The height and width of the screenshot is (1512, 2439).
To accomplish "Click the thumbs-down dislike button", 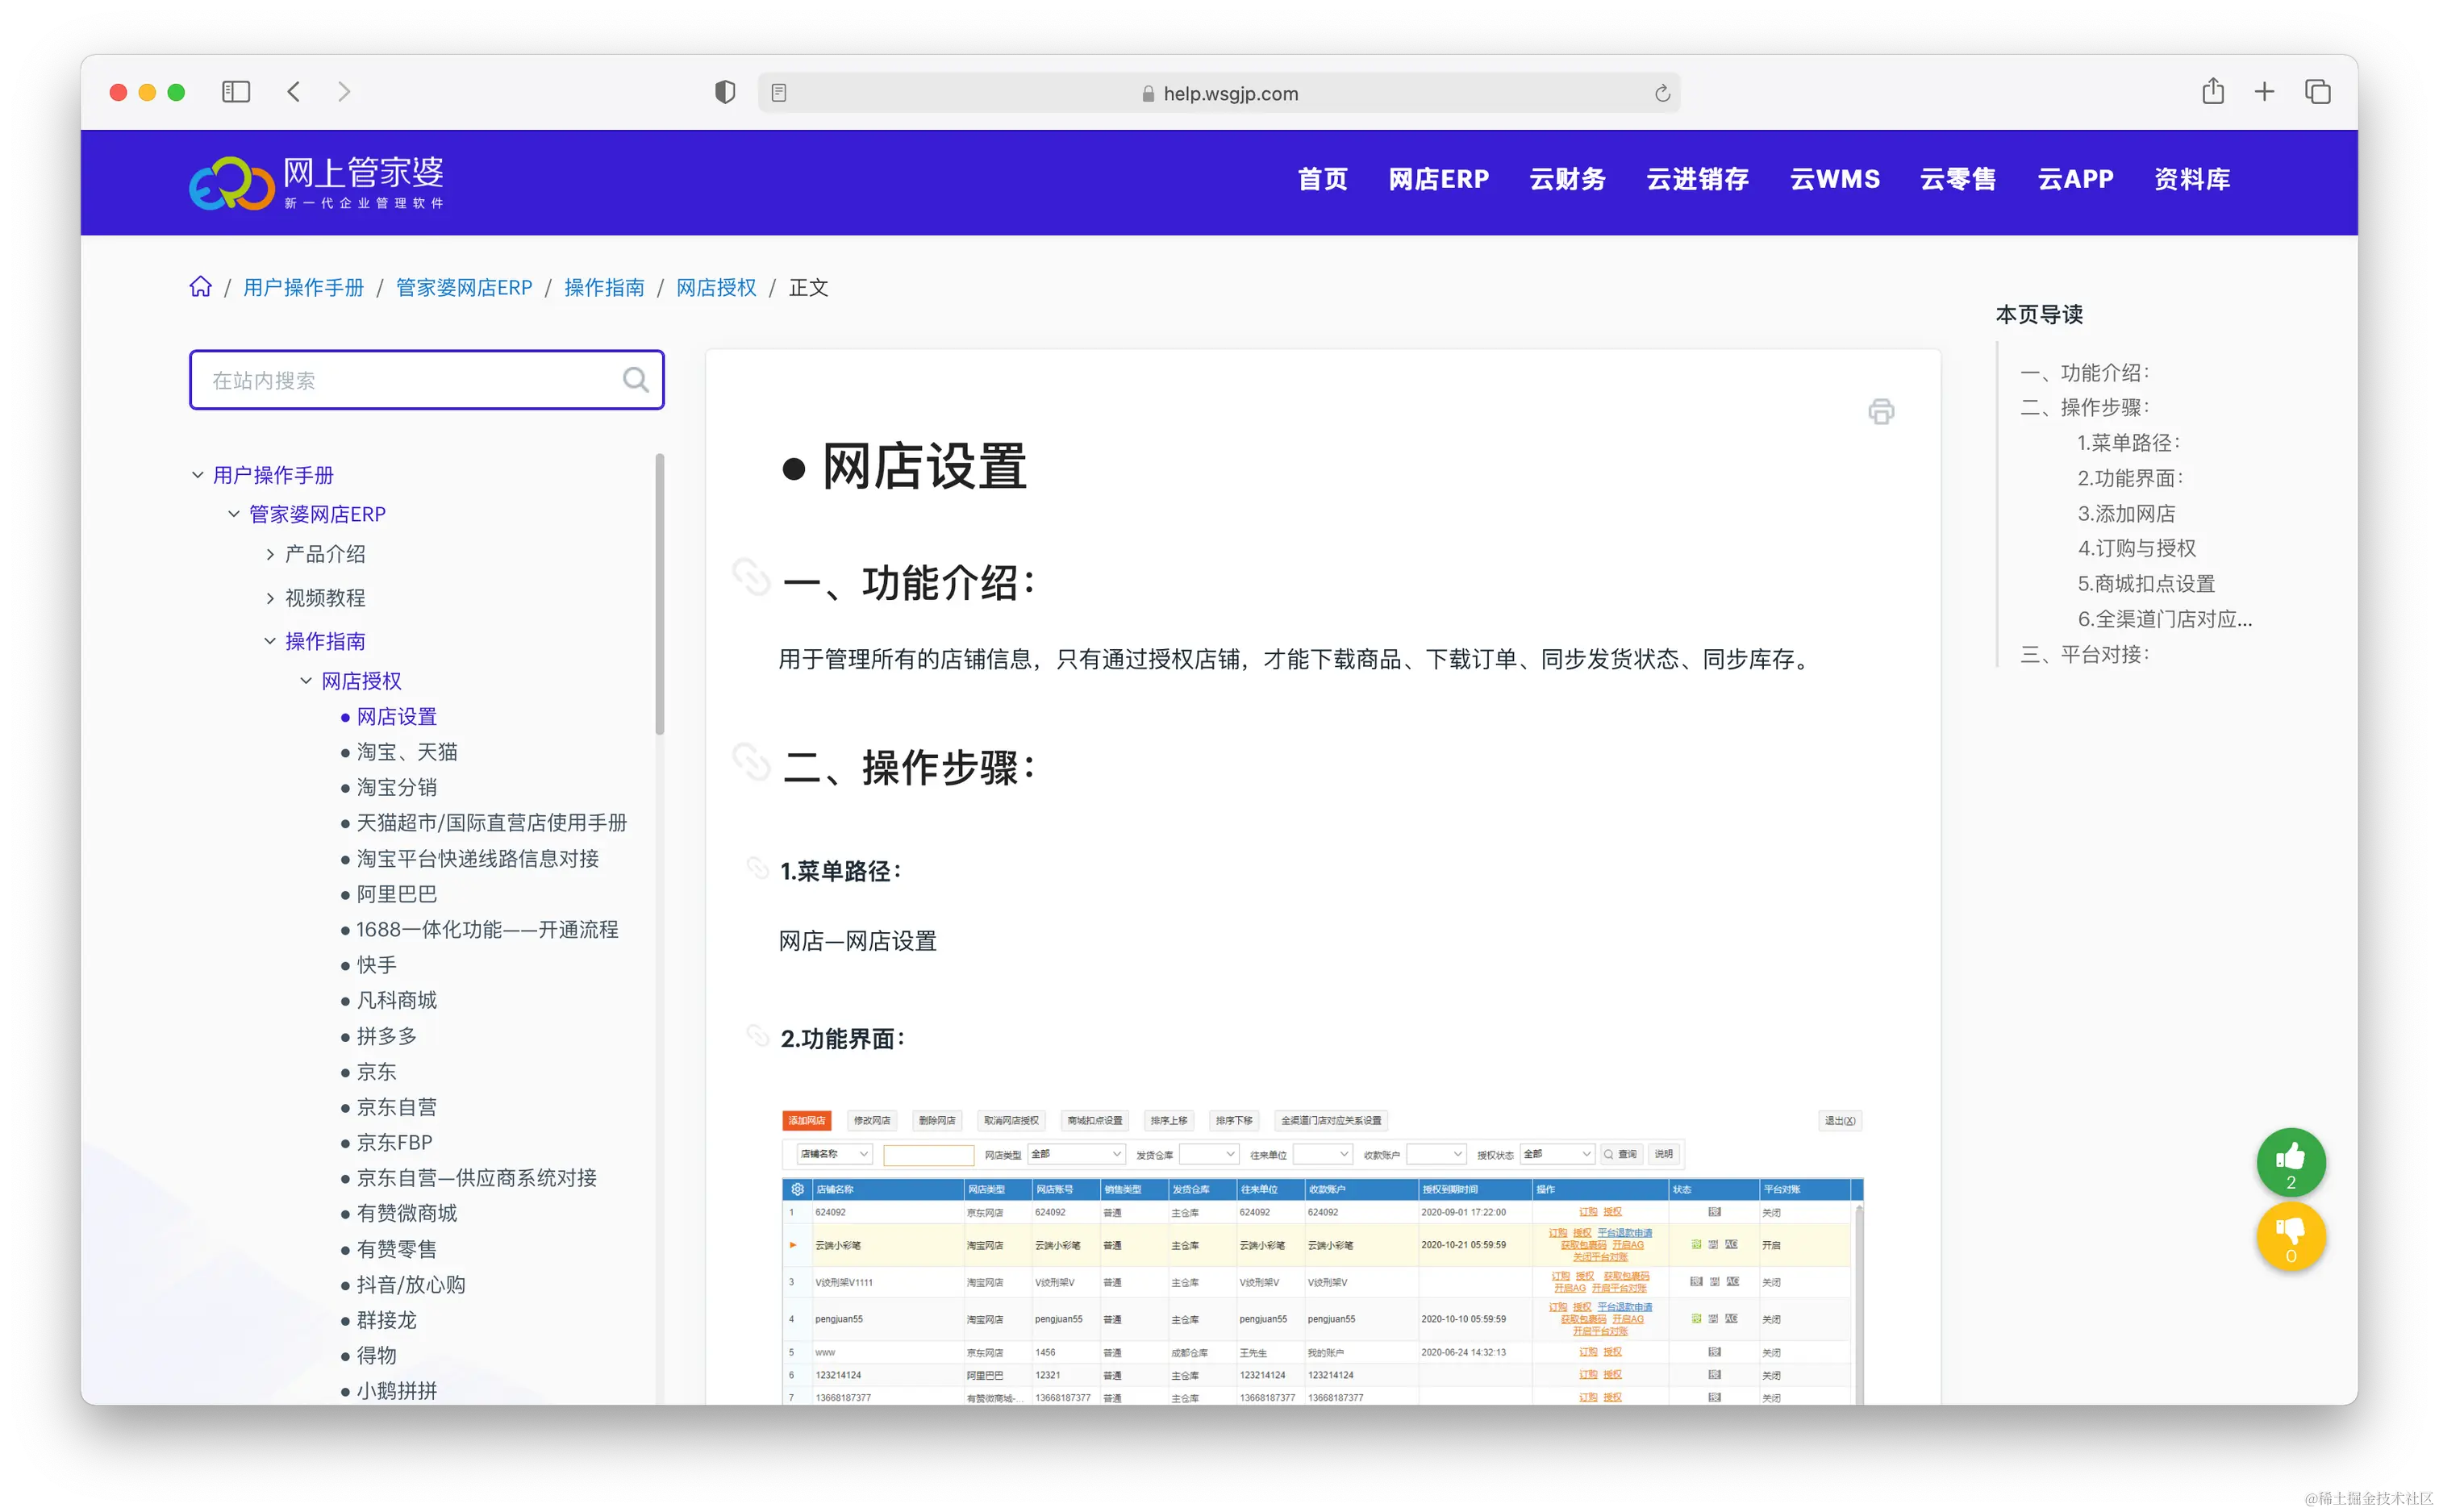I will [2290, 1235].
